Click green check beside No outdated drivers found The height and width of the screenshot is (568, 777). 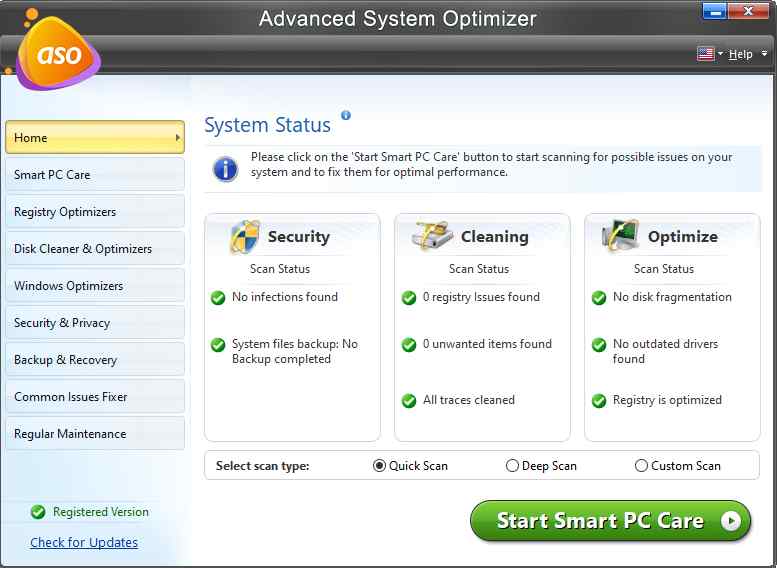(x=599, y=344)
